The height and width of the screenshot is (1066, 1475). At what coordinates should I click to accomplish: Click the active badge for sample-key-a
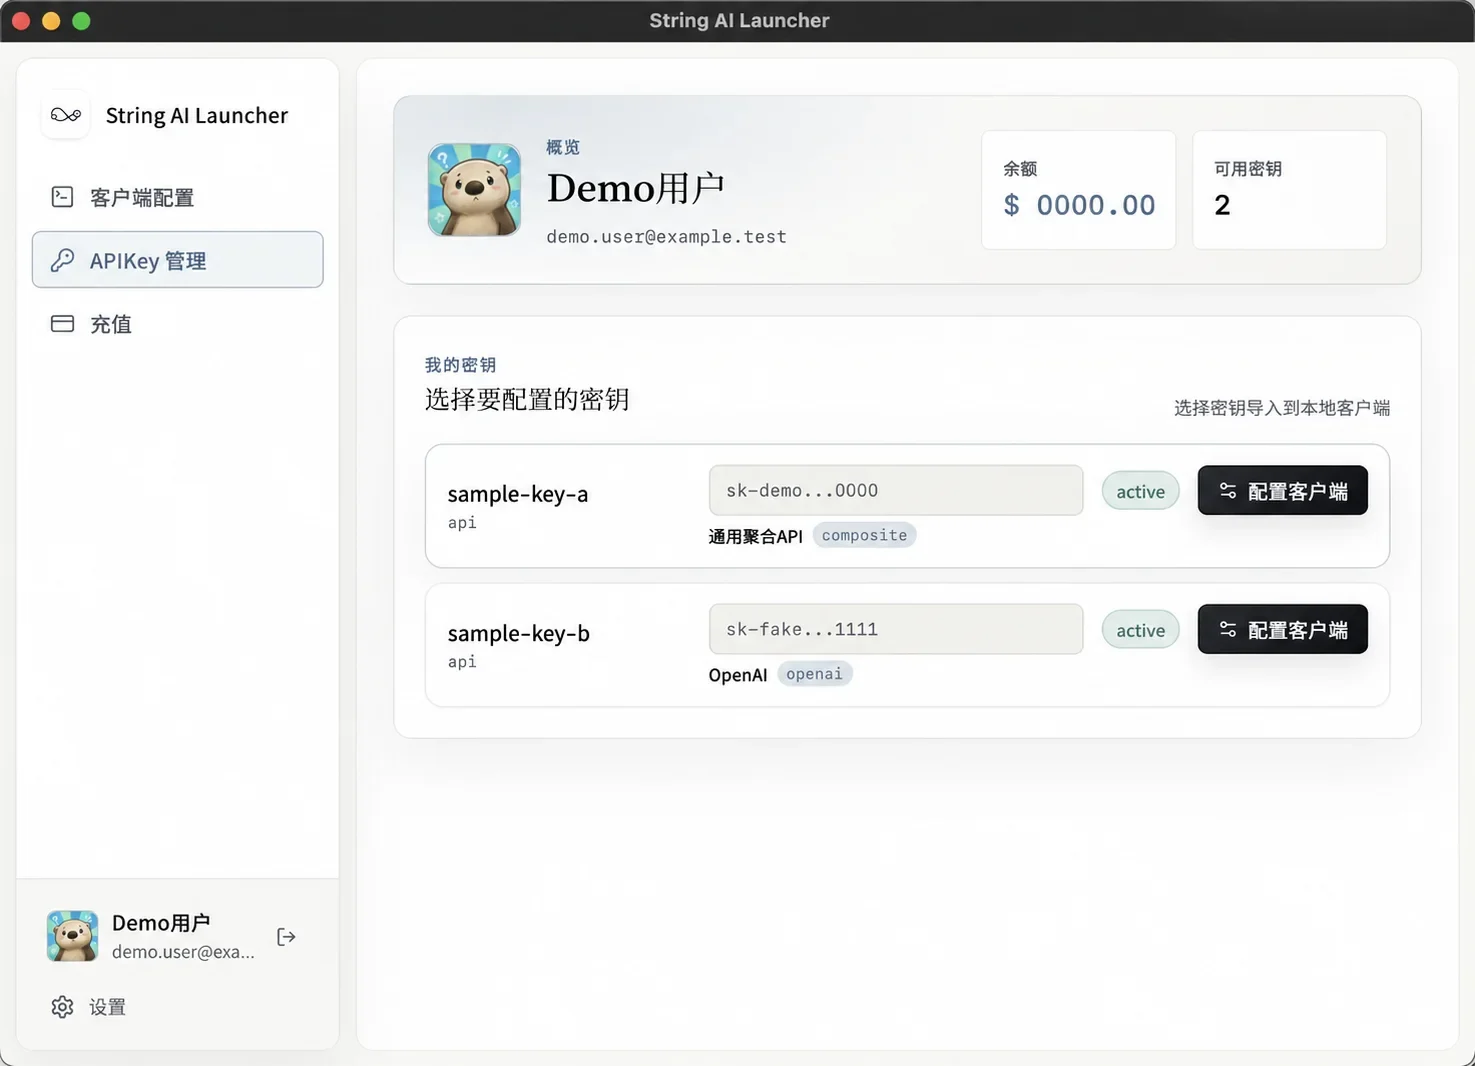coord(1141,491)
